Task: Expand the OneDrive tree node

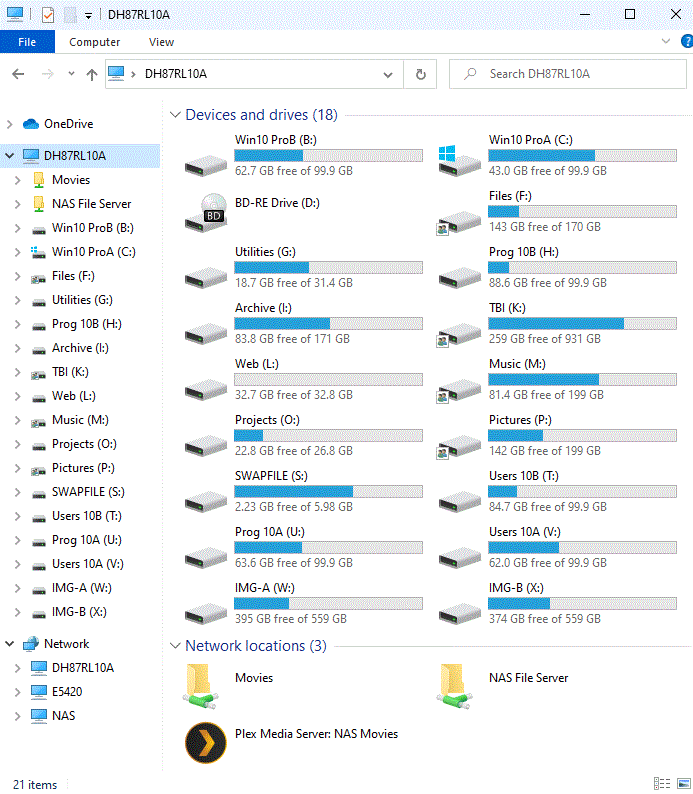Action: click(10, 124)
